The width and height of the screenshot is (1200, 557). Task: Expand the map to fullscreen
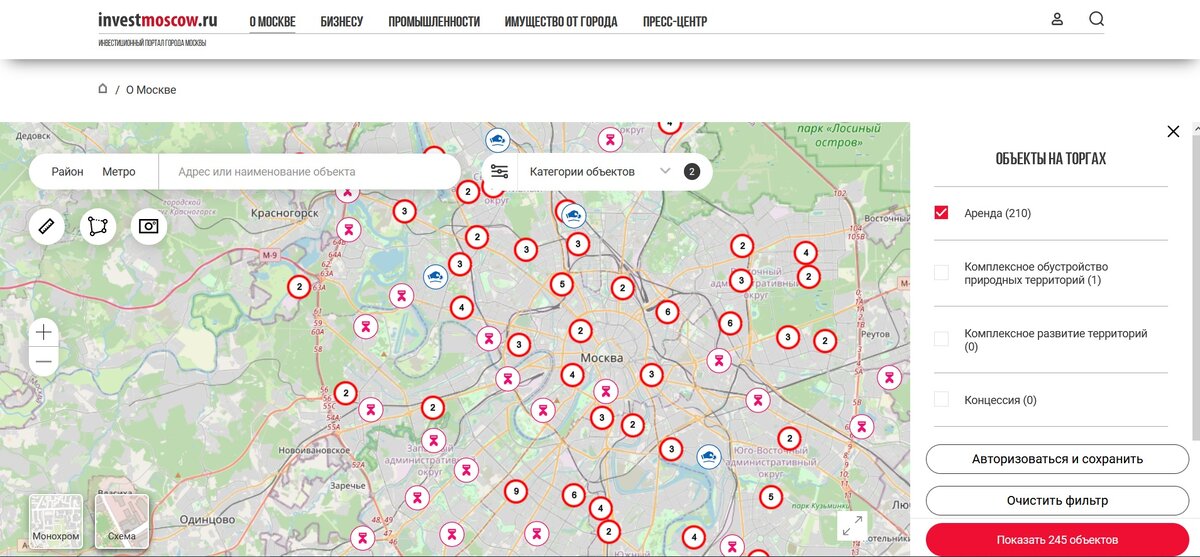tap(852, 526)
